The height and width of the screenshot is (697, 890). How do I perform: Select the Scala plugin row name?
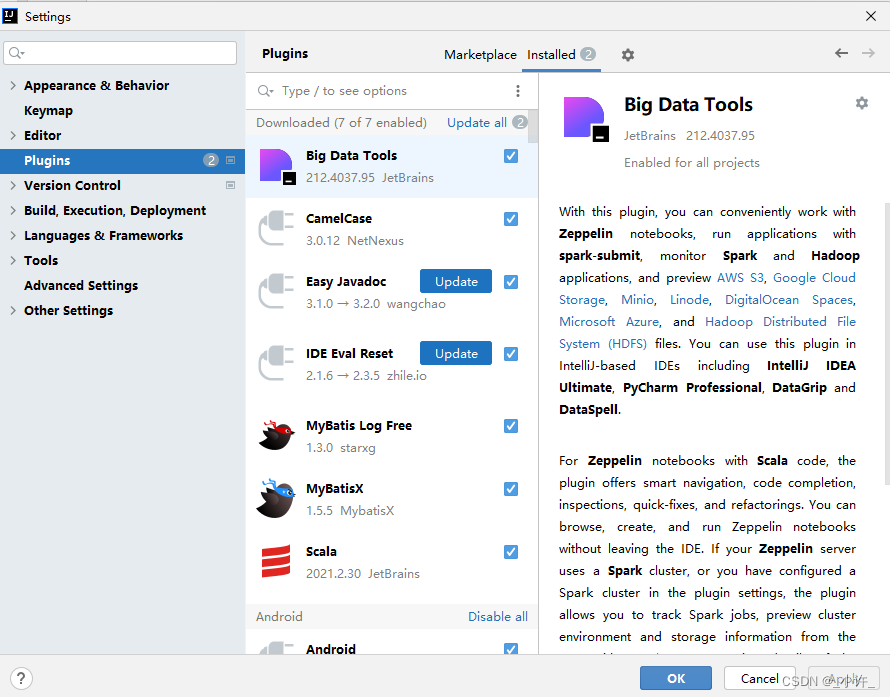click(321, 552)
